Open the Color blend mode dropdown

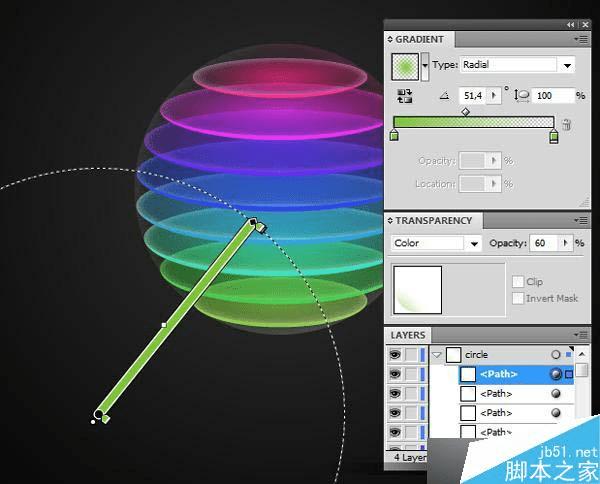pyautogui.click(x=474, y=244)
